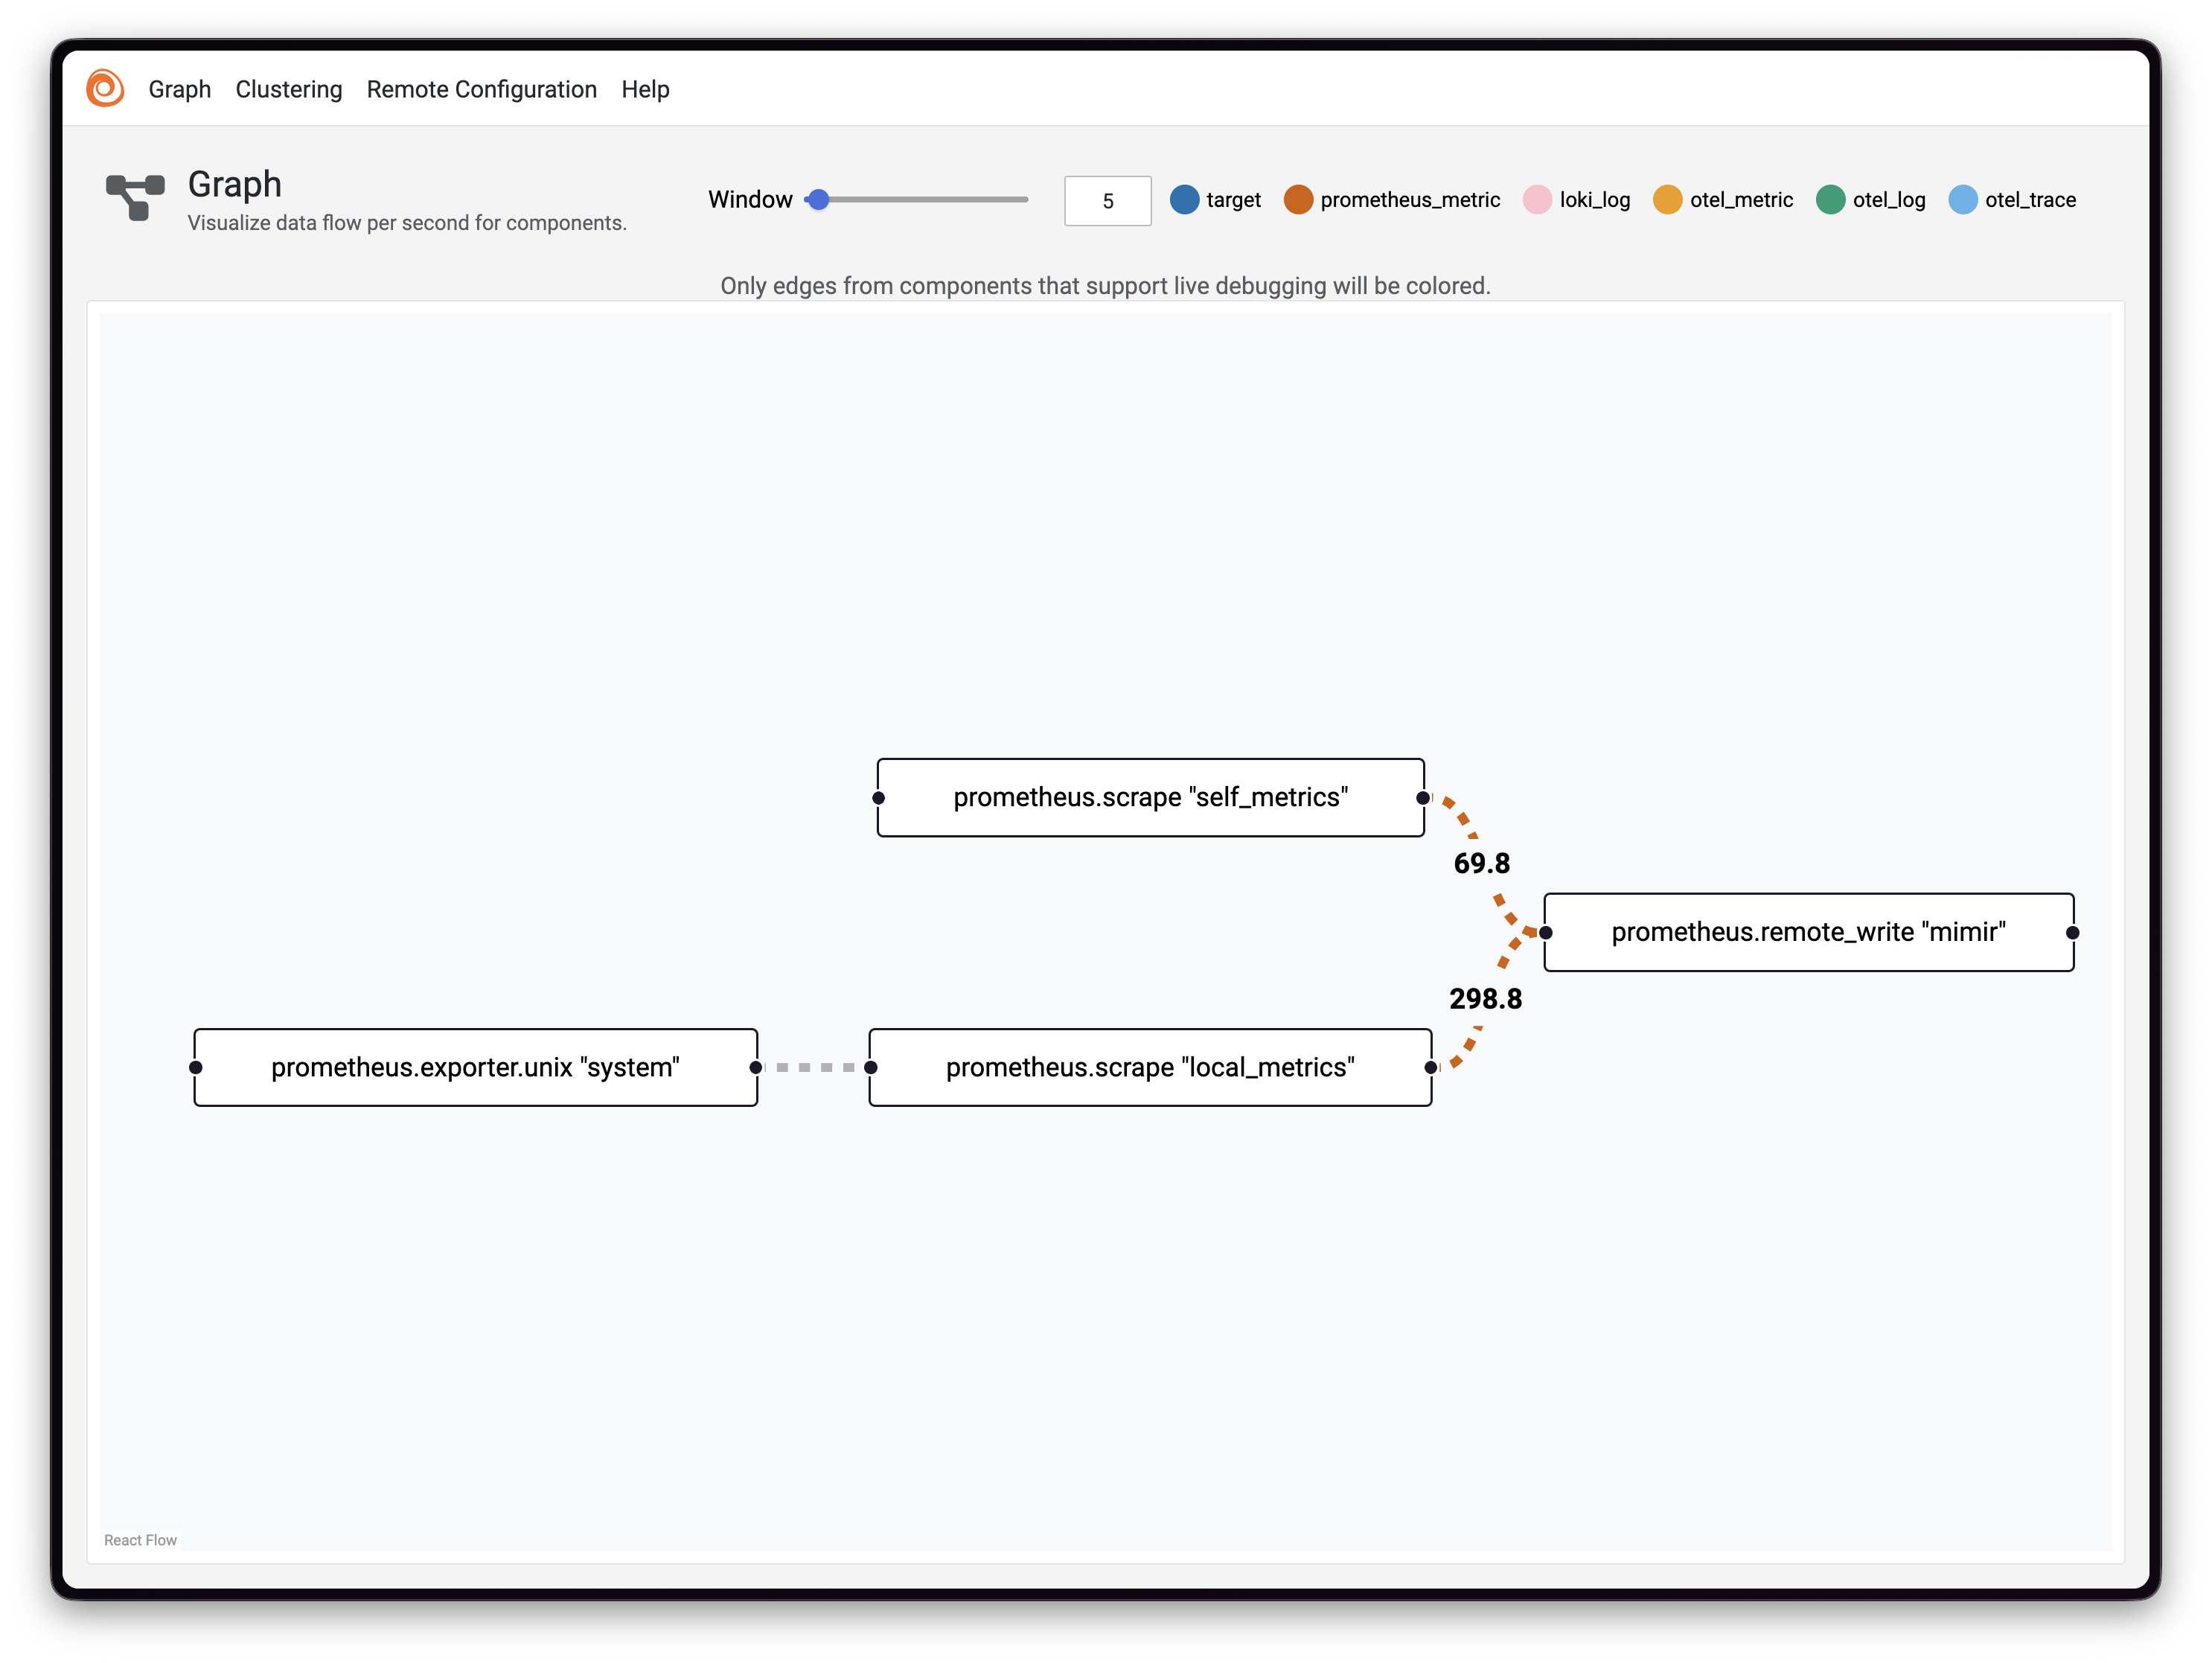
Task: Click the pink loki_log legend dot
Action: pyautogui.click(x=1537, y=200)
